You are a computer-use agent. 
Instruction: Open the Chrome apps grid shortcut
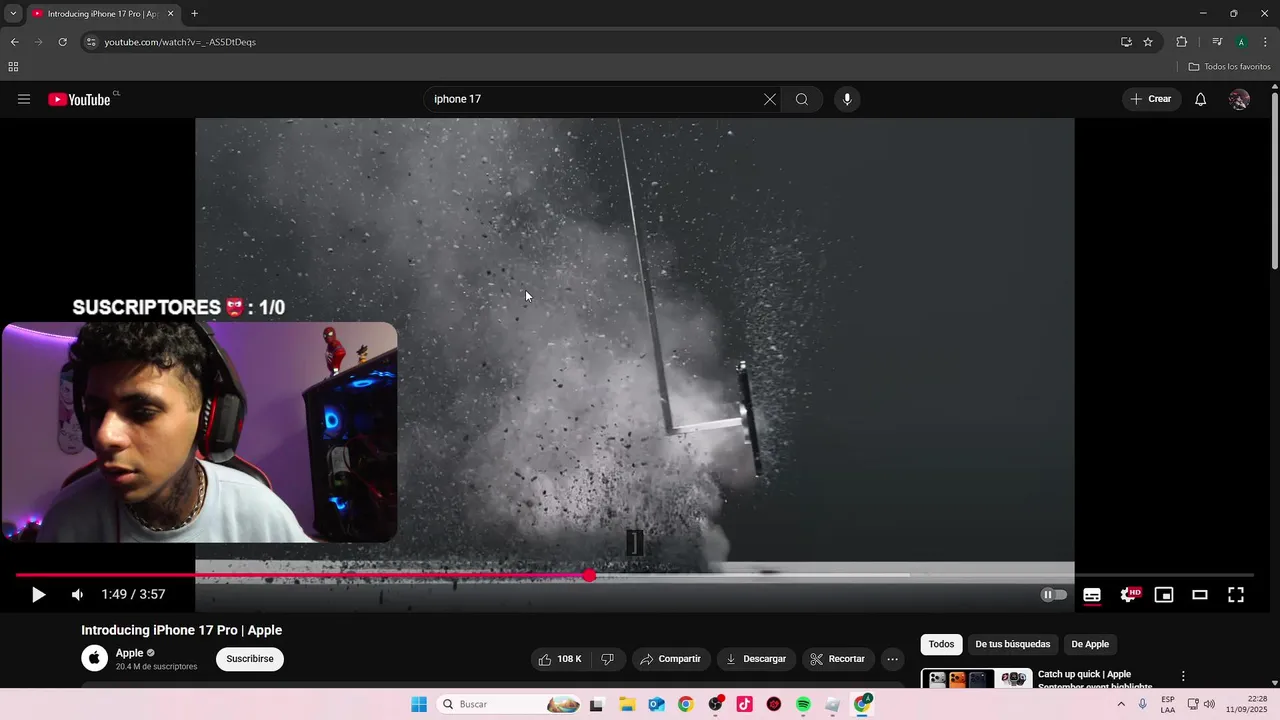tap(13, 67)
